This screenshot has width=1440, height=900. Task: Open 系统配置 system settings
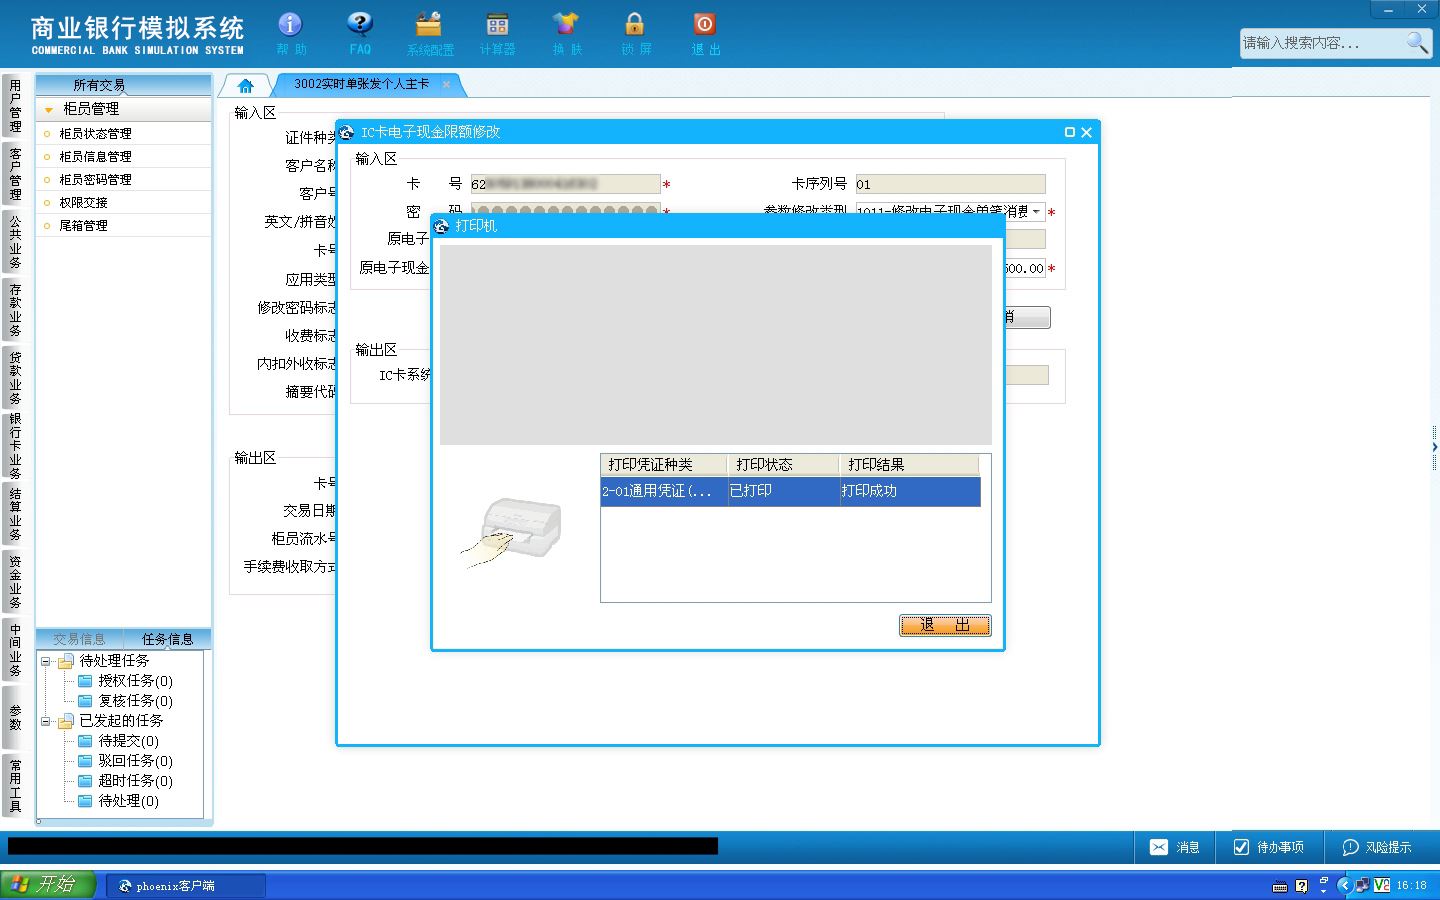pyautogui.click(x=429, y=33)
